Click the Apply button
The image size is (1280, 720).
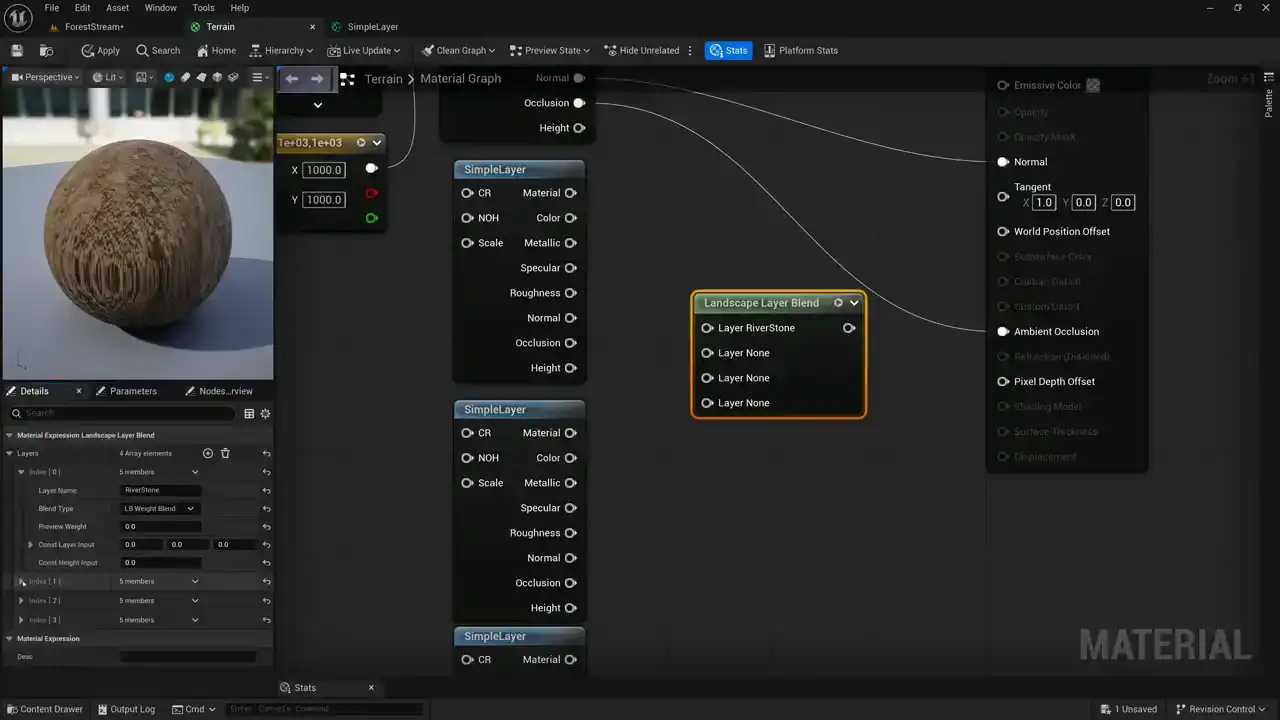100,51
